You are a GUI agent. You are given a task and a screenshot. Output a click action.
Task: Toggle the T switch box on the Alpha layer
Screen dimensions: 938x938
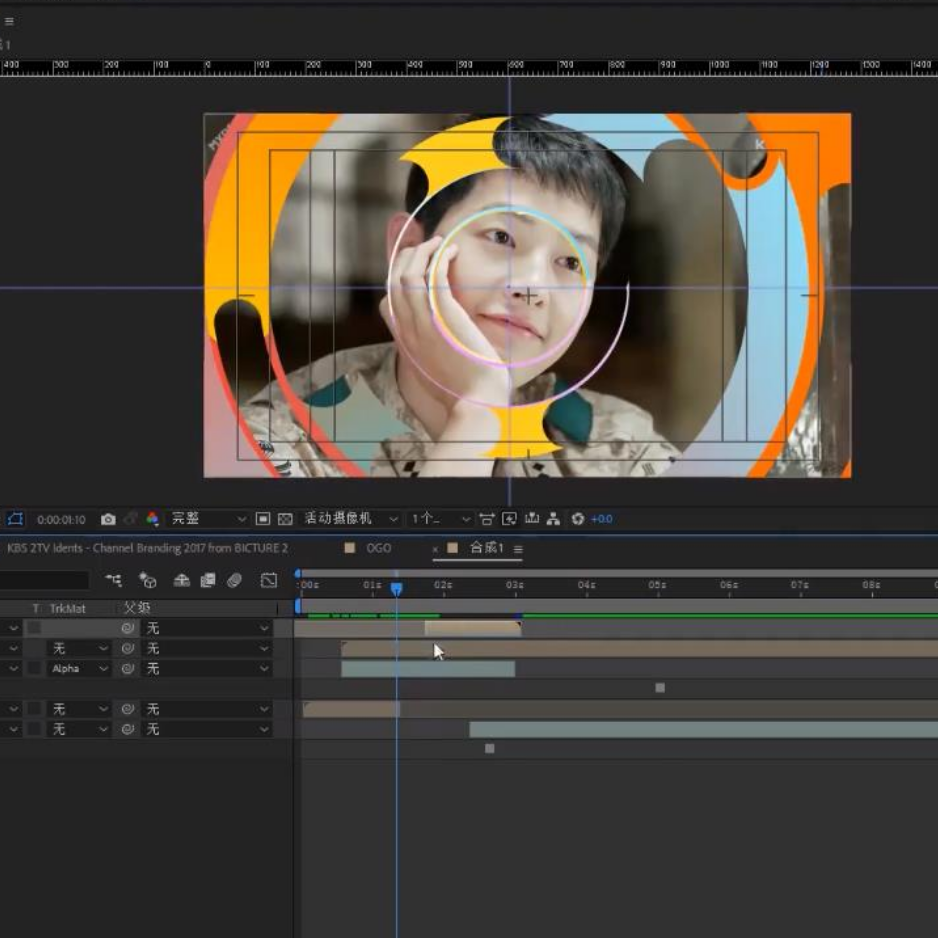[34, 669]
